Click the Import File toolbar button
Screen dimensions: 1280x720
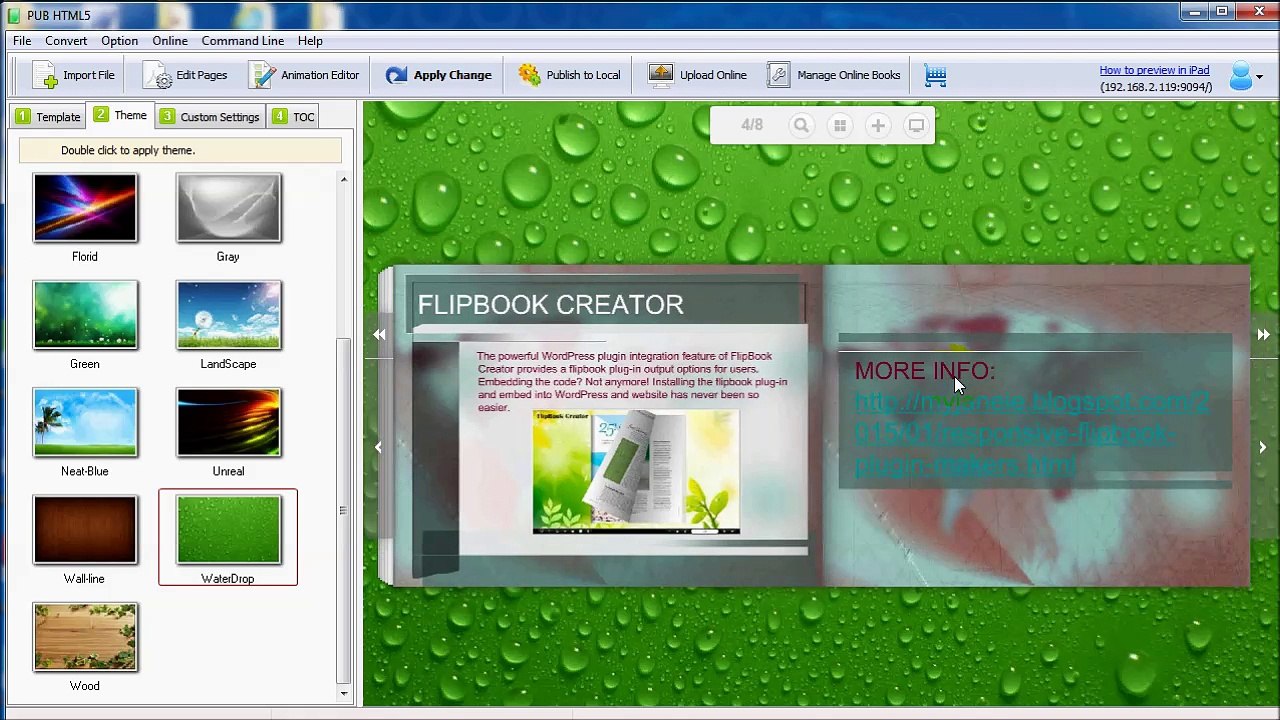74,75
